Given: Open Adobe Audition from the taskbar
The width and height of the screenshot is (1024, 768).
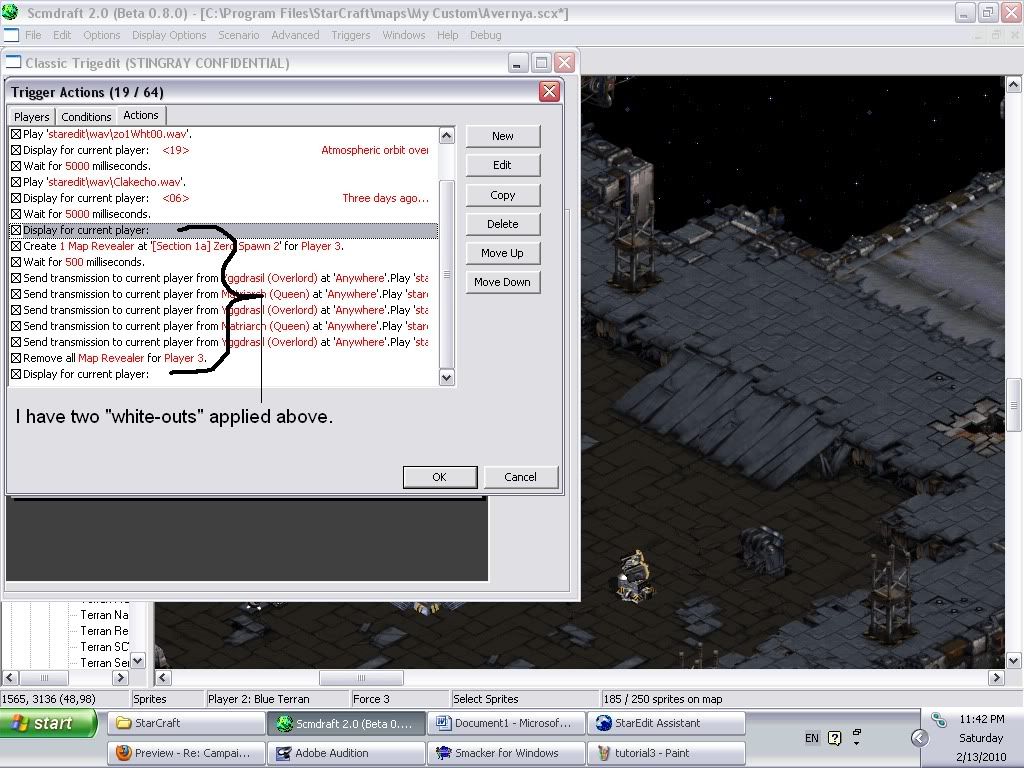Looking at the screenshot, I should [x=347, y=753].
